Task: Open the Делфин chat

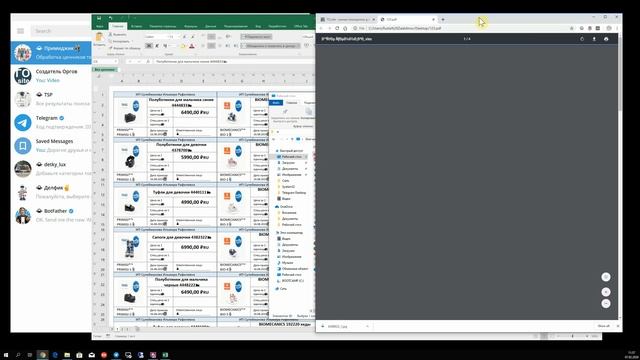Action: [51, 192]
